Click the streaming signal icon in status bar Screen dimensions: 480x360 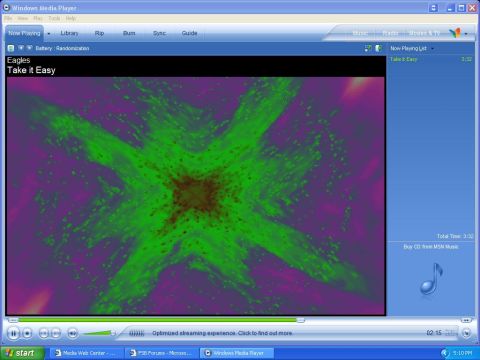(x=136, y=333)
